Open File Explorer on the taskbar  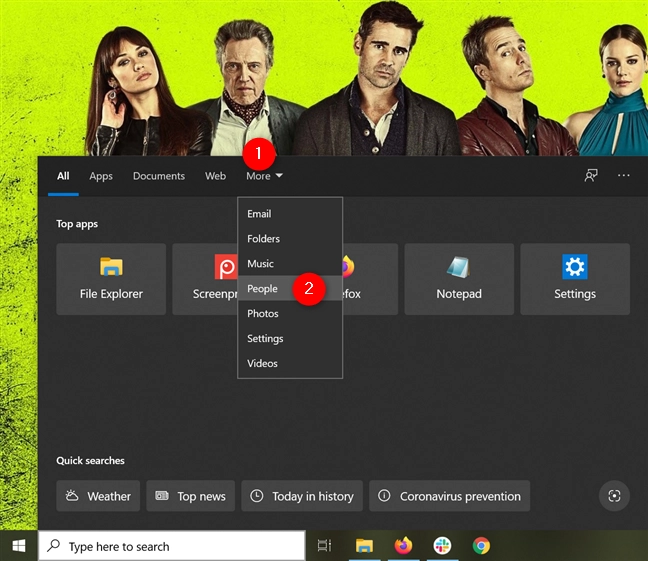pyautogui.click(x=364, y=546)
